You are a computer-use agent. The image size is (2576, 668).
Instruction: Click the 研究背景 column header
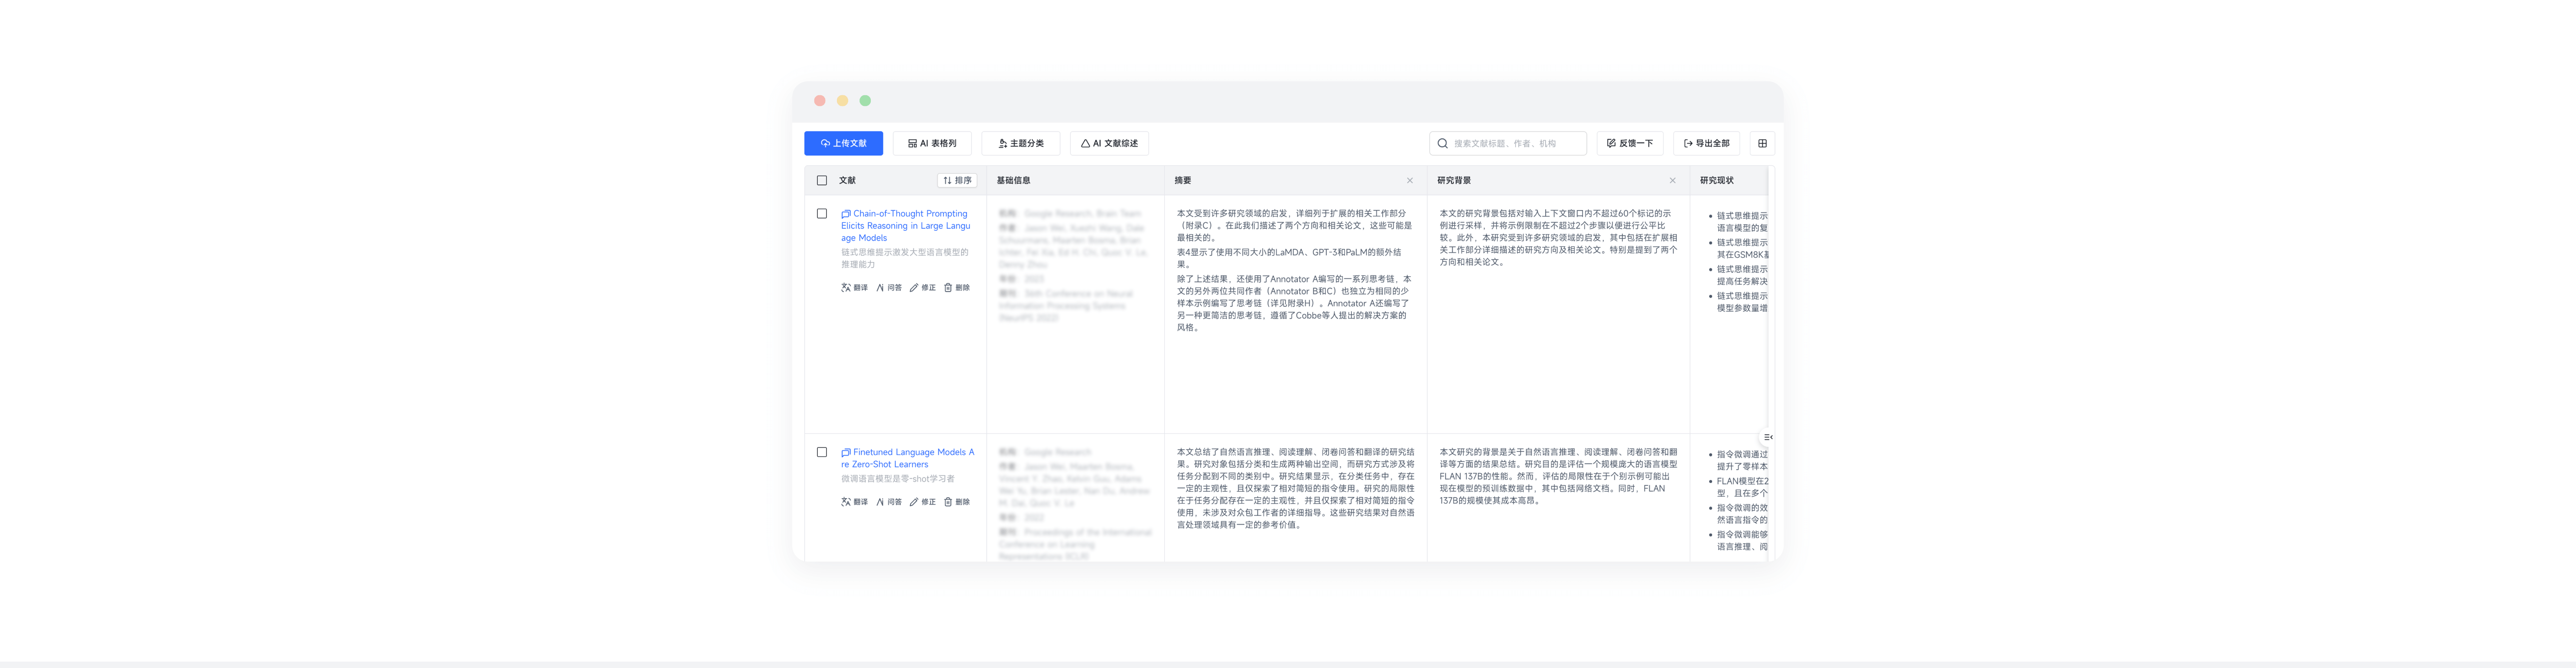pos(1454,181)
